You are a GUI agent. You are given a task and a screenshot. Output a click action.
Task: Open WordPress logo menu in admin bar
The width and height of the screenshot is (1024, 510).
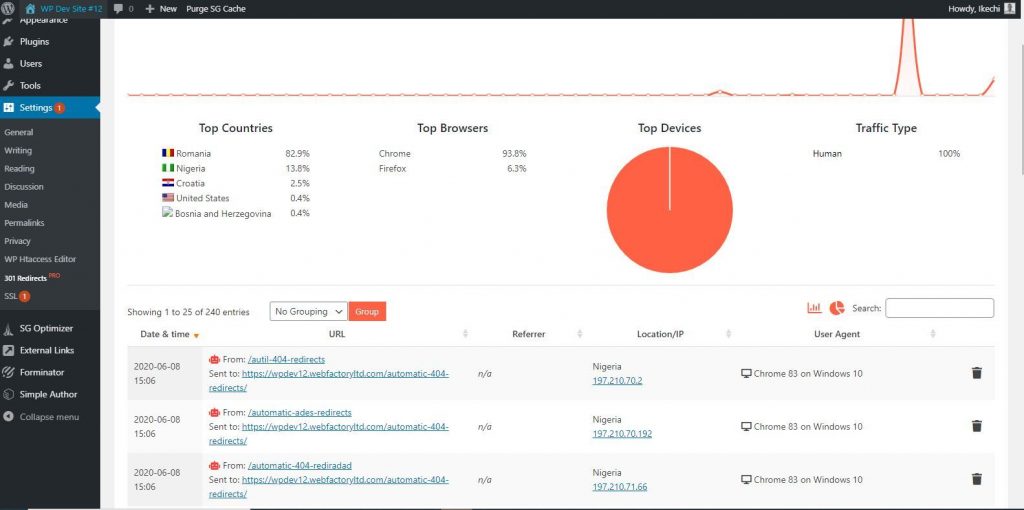pos(8,9)
